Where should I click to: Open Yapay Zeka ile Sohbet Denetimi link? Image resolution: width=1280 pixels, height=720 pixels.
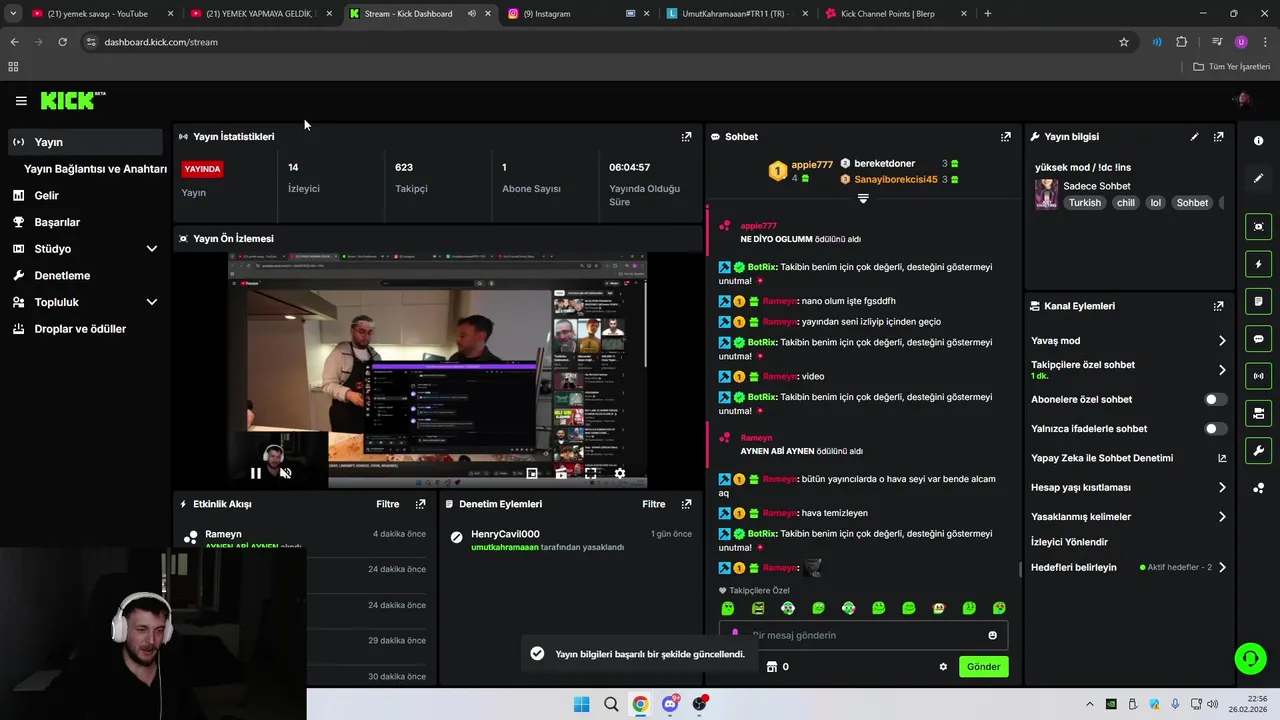point(1128,458)
